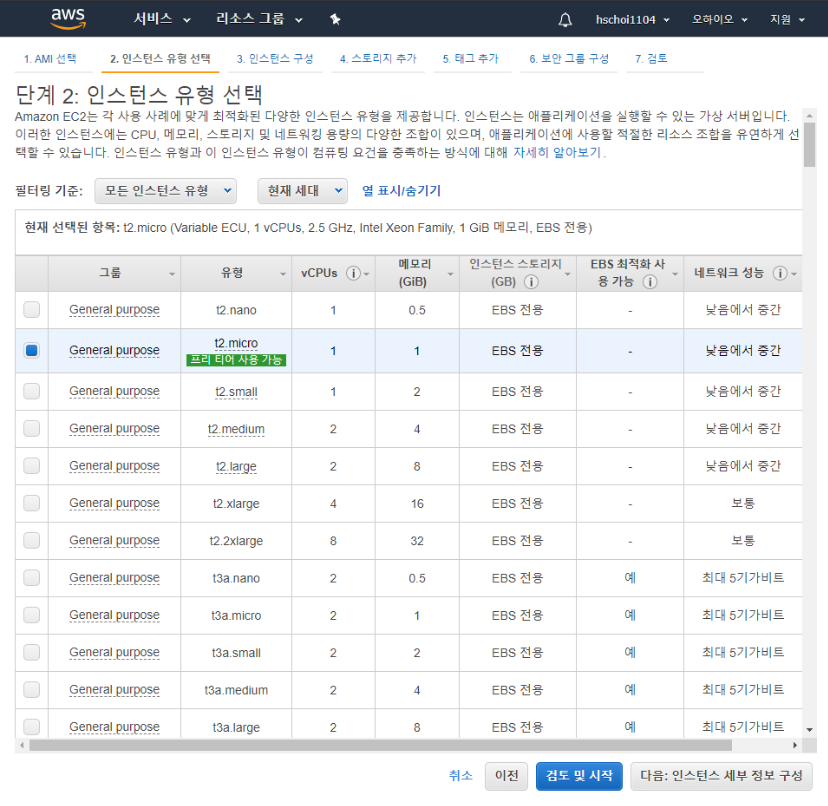828x806 pixels.
Task: Sort by the 메모리 (GiB) column arrow
Action: pyautogui.click(x=450, y=274)
